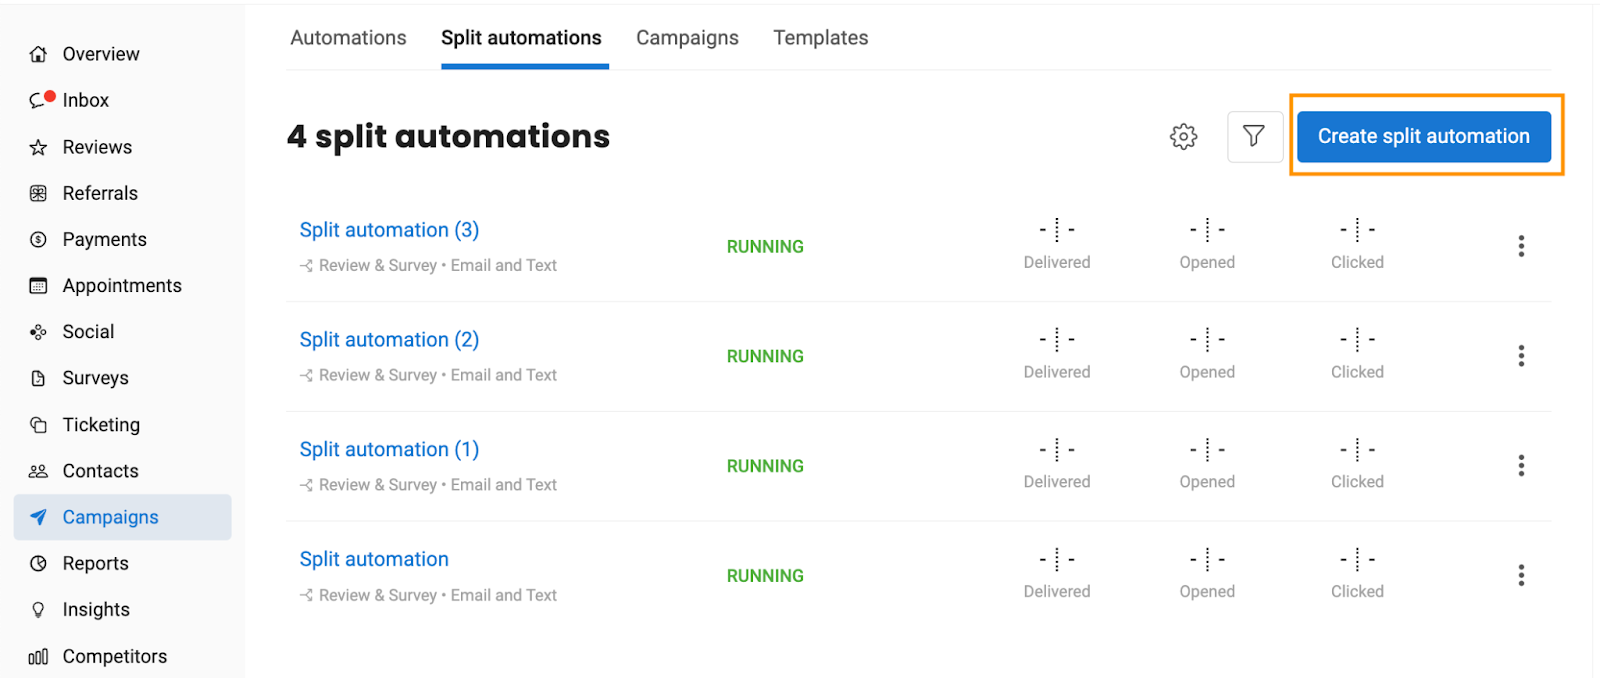Click the Campaigns paper plane icon
This screenshot has height=678, width=1600.
38,517
